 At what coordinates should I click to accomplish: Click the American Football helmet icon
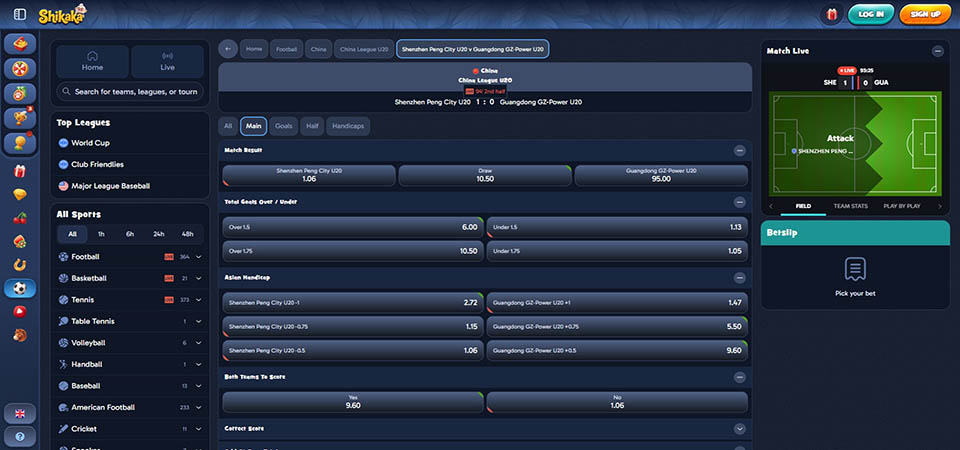coord(63,407)
